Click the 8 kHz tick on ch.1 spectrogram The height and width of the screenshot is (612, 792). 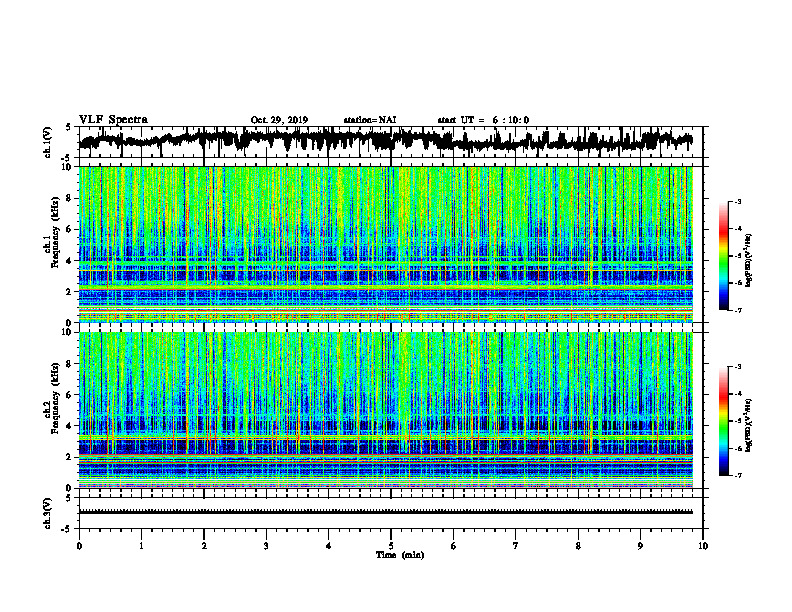(x=70, y=198)
